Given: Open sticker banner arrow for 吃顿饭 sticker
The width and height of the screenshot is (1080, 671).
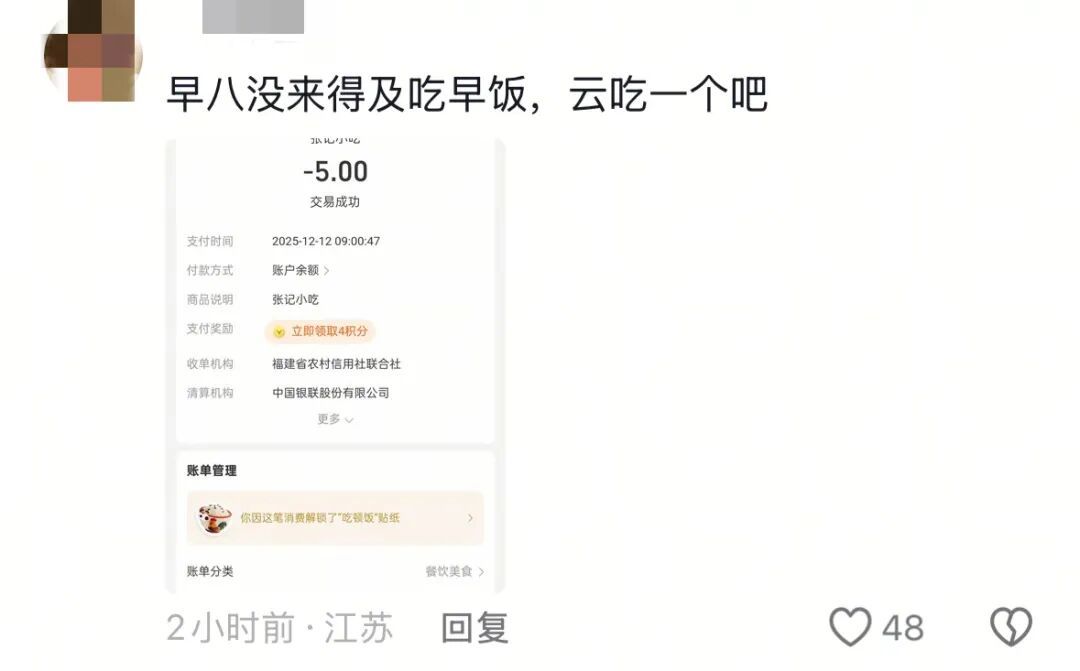Looking at the screenshot, I should 470,518.
